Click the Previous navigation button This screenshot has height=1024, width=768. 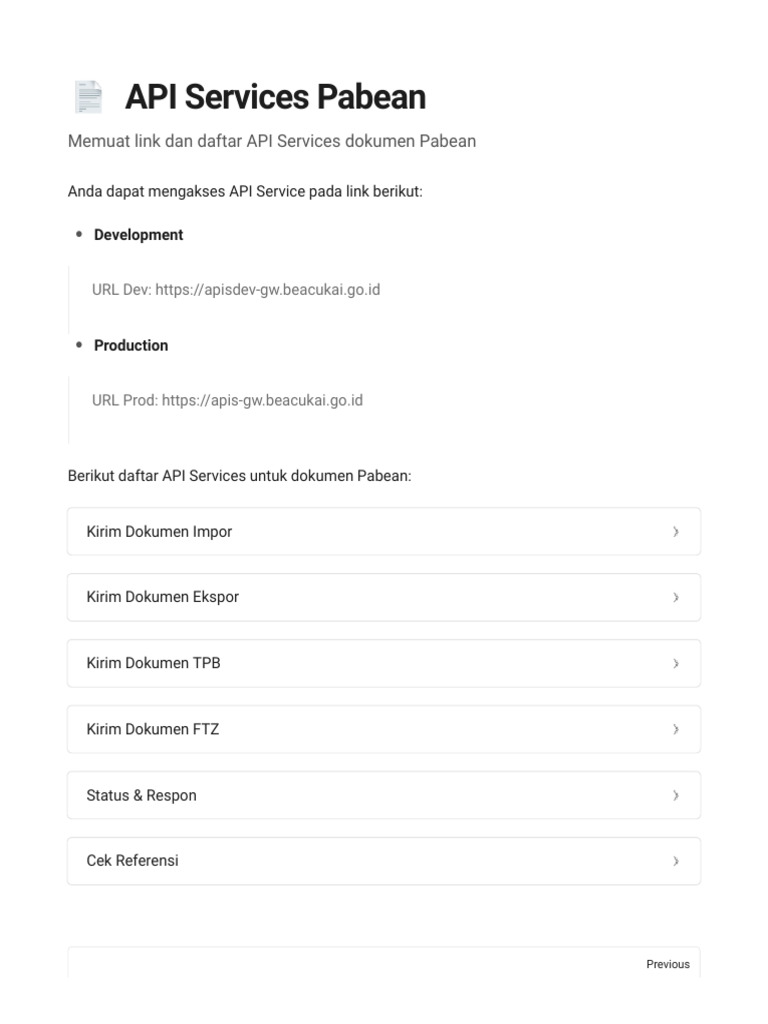coord(667,964)
